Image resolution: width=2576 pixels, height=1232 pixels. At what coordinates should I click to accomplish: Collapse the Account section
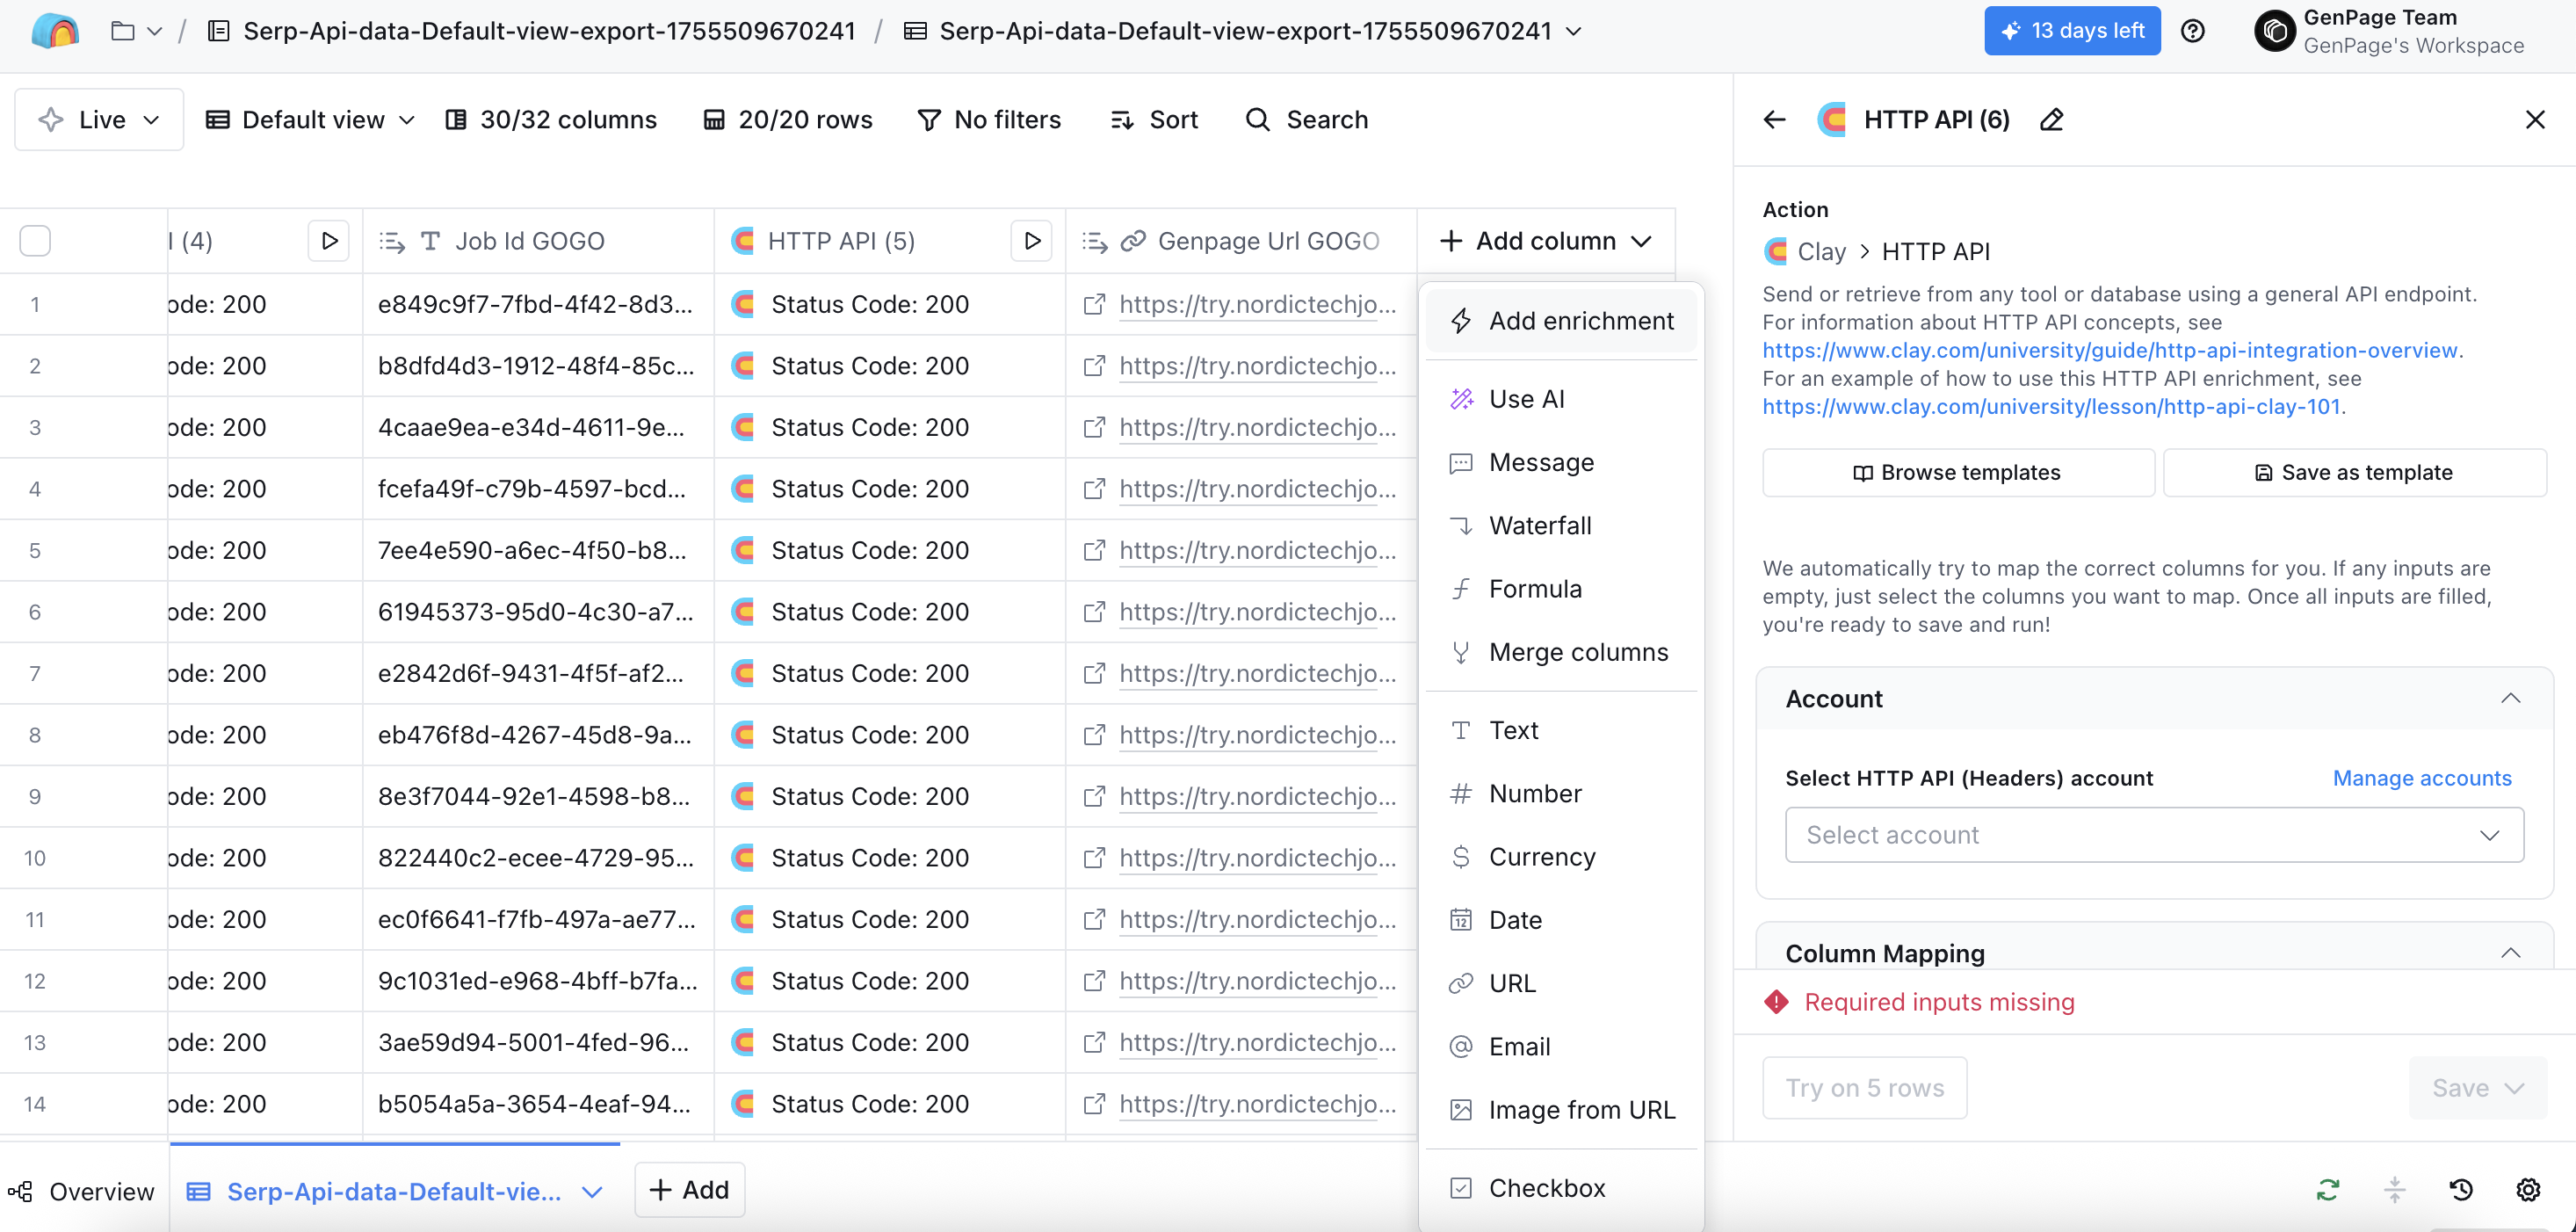pos(2510,699)
